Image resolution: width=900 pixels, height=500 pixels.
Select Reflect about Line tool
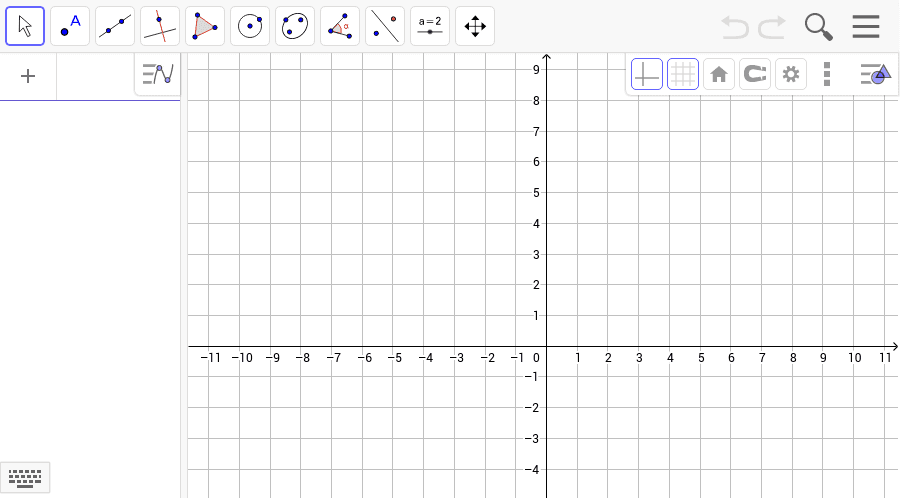point(385,26)
